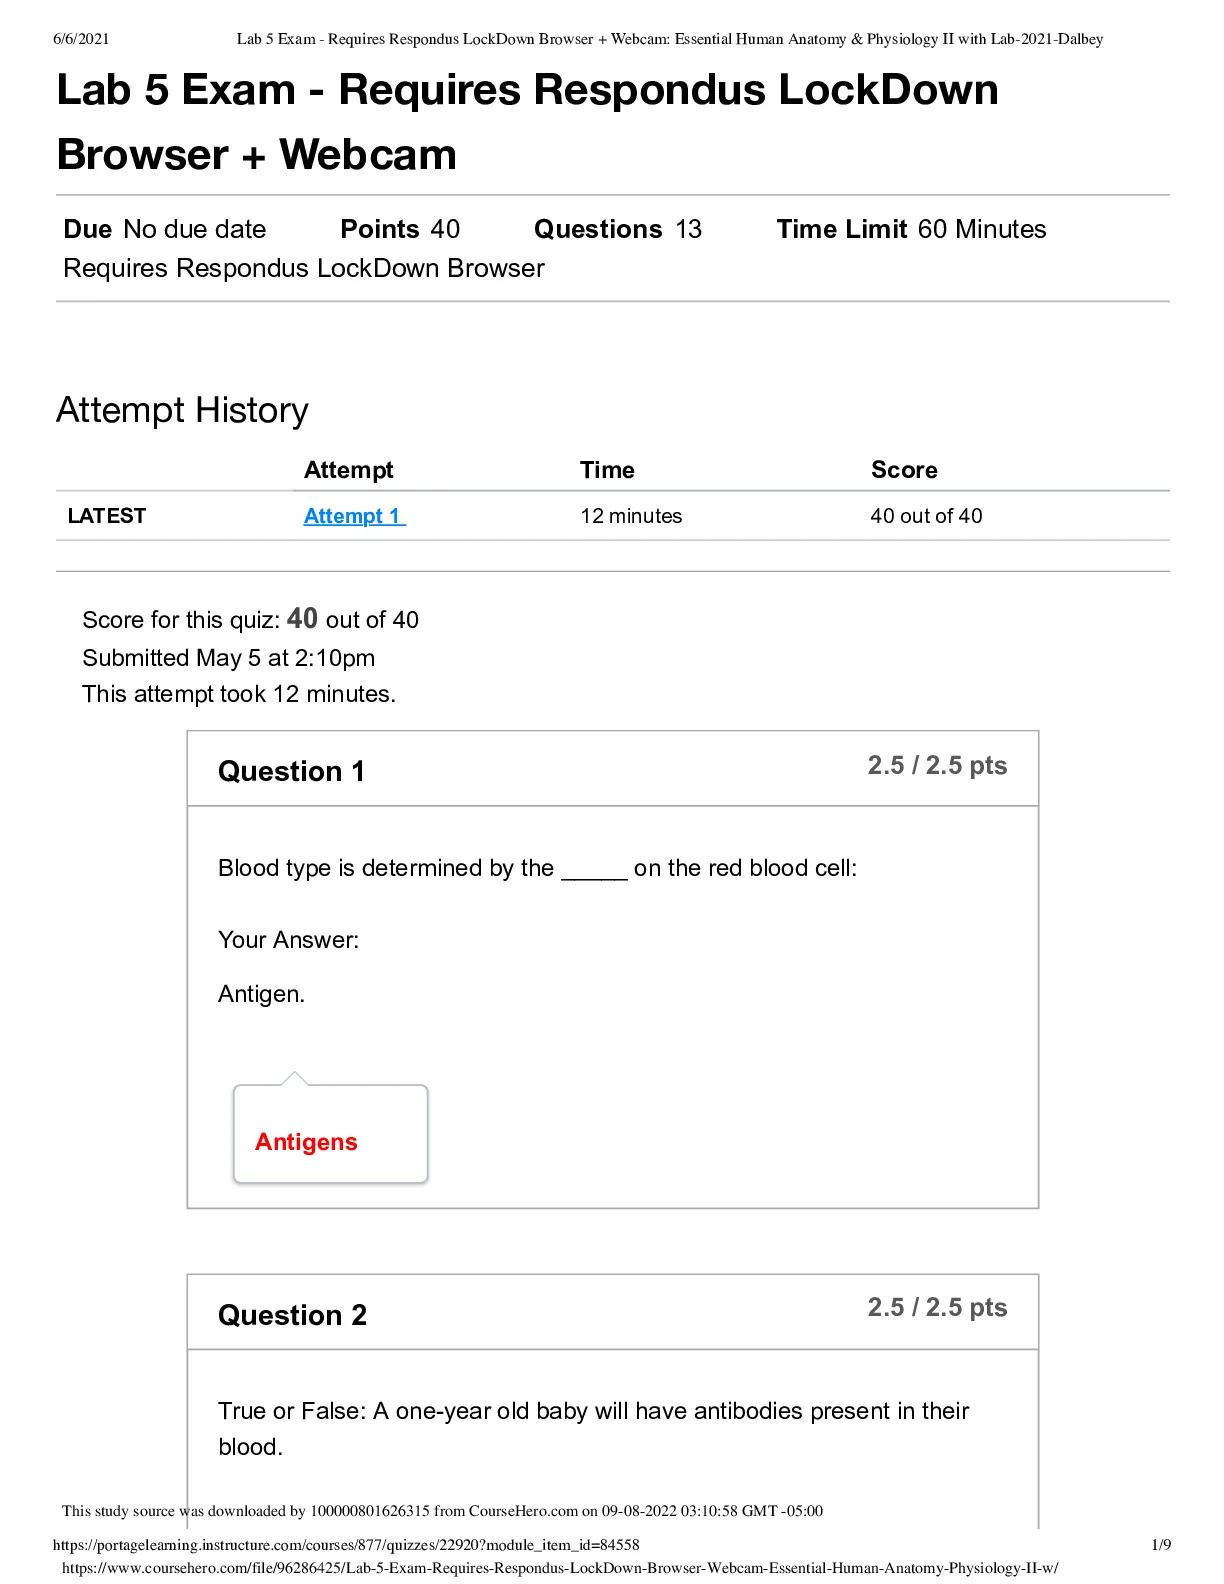Click the Score column header
The width and height of the screenshot is (1224, 1584).
coord(904,470)
